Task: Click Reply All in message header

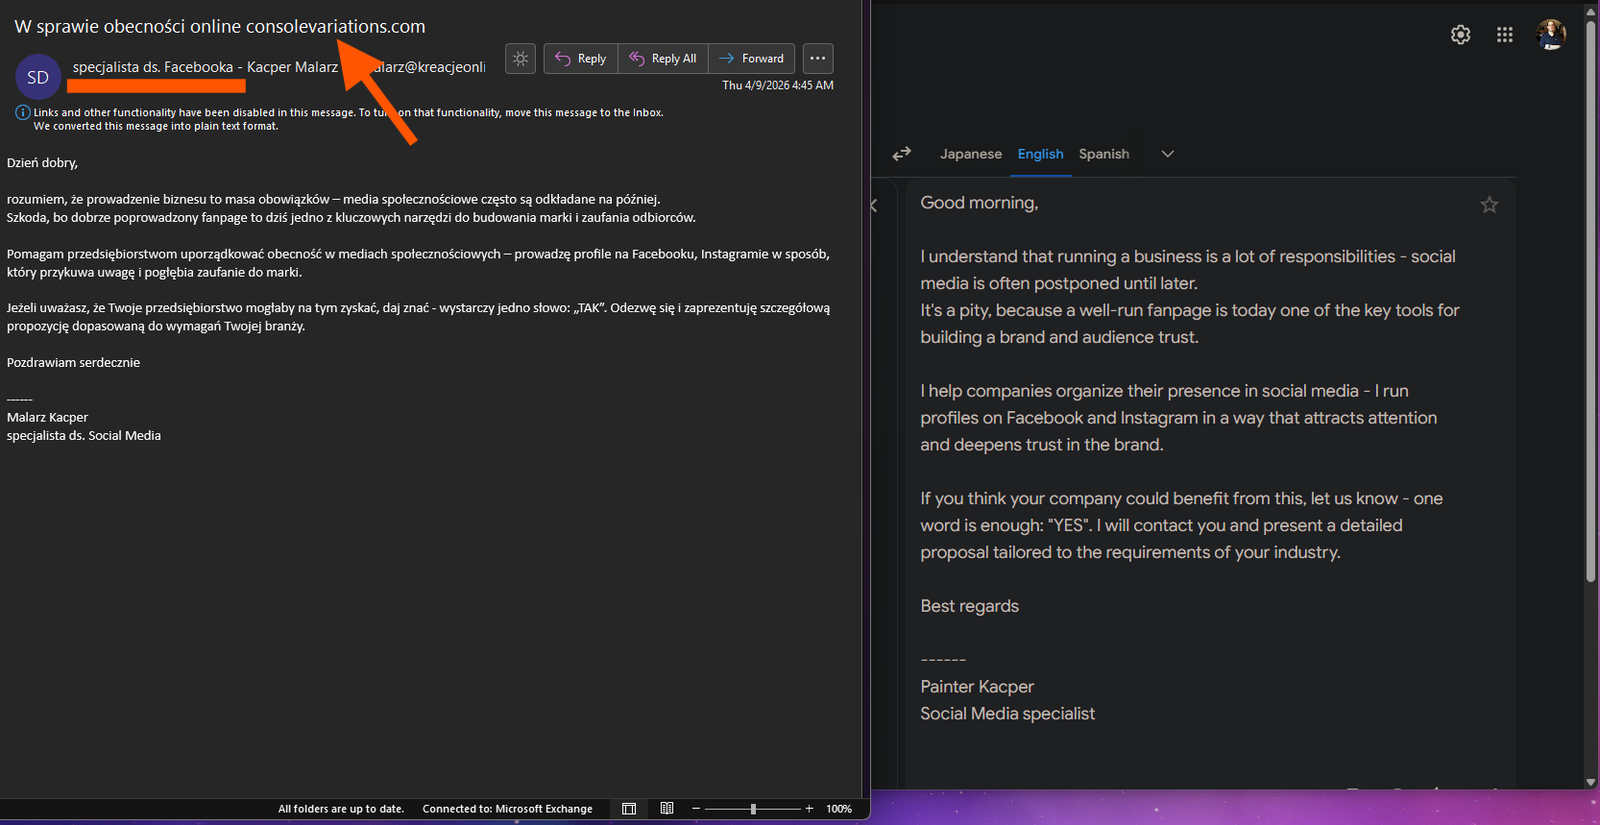Action: (663, 59)
